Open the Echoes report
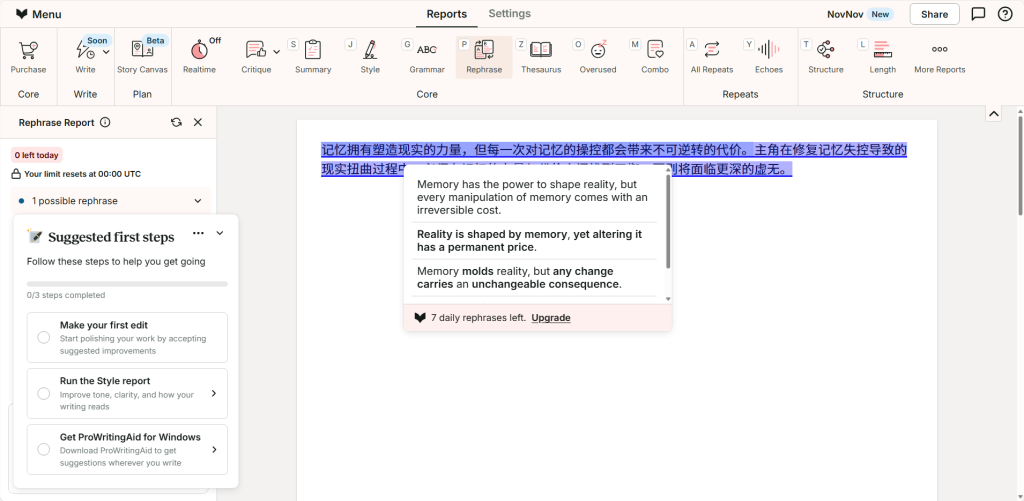Screen dimensions: 1024x501 point(768,56)
